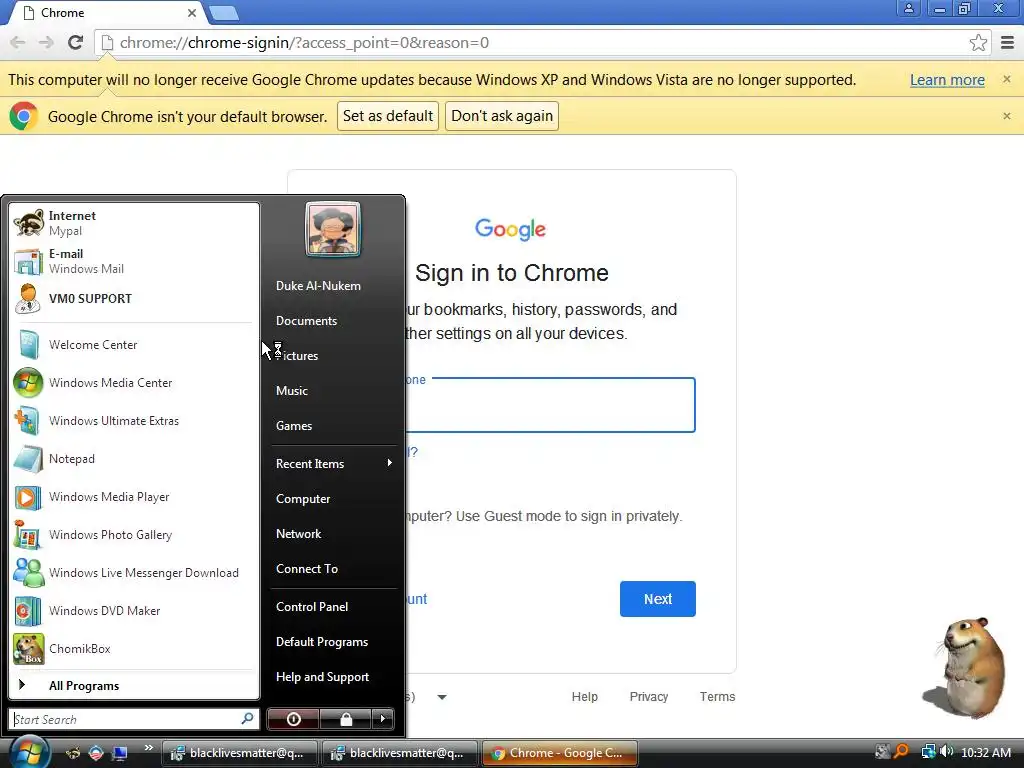Click the Privacy footer link
This screenshot has height=768, width=1024.
point(648,697)
